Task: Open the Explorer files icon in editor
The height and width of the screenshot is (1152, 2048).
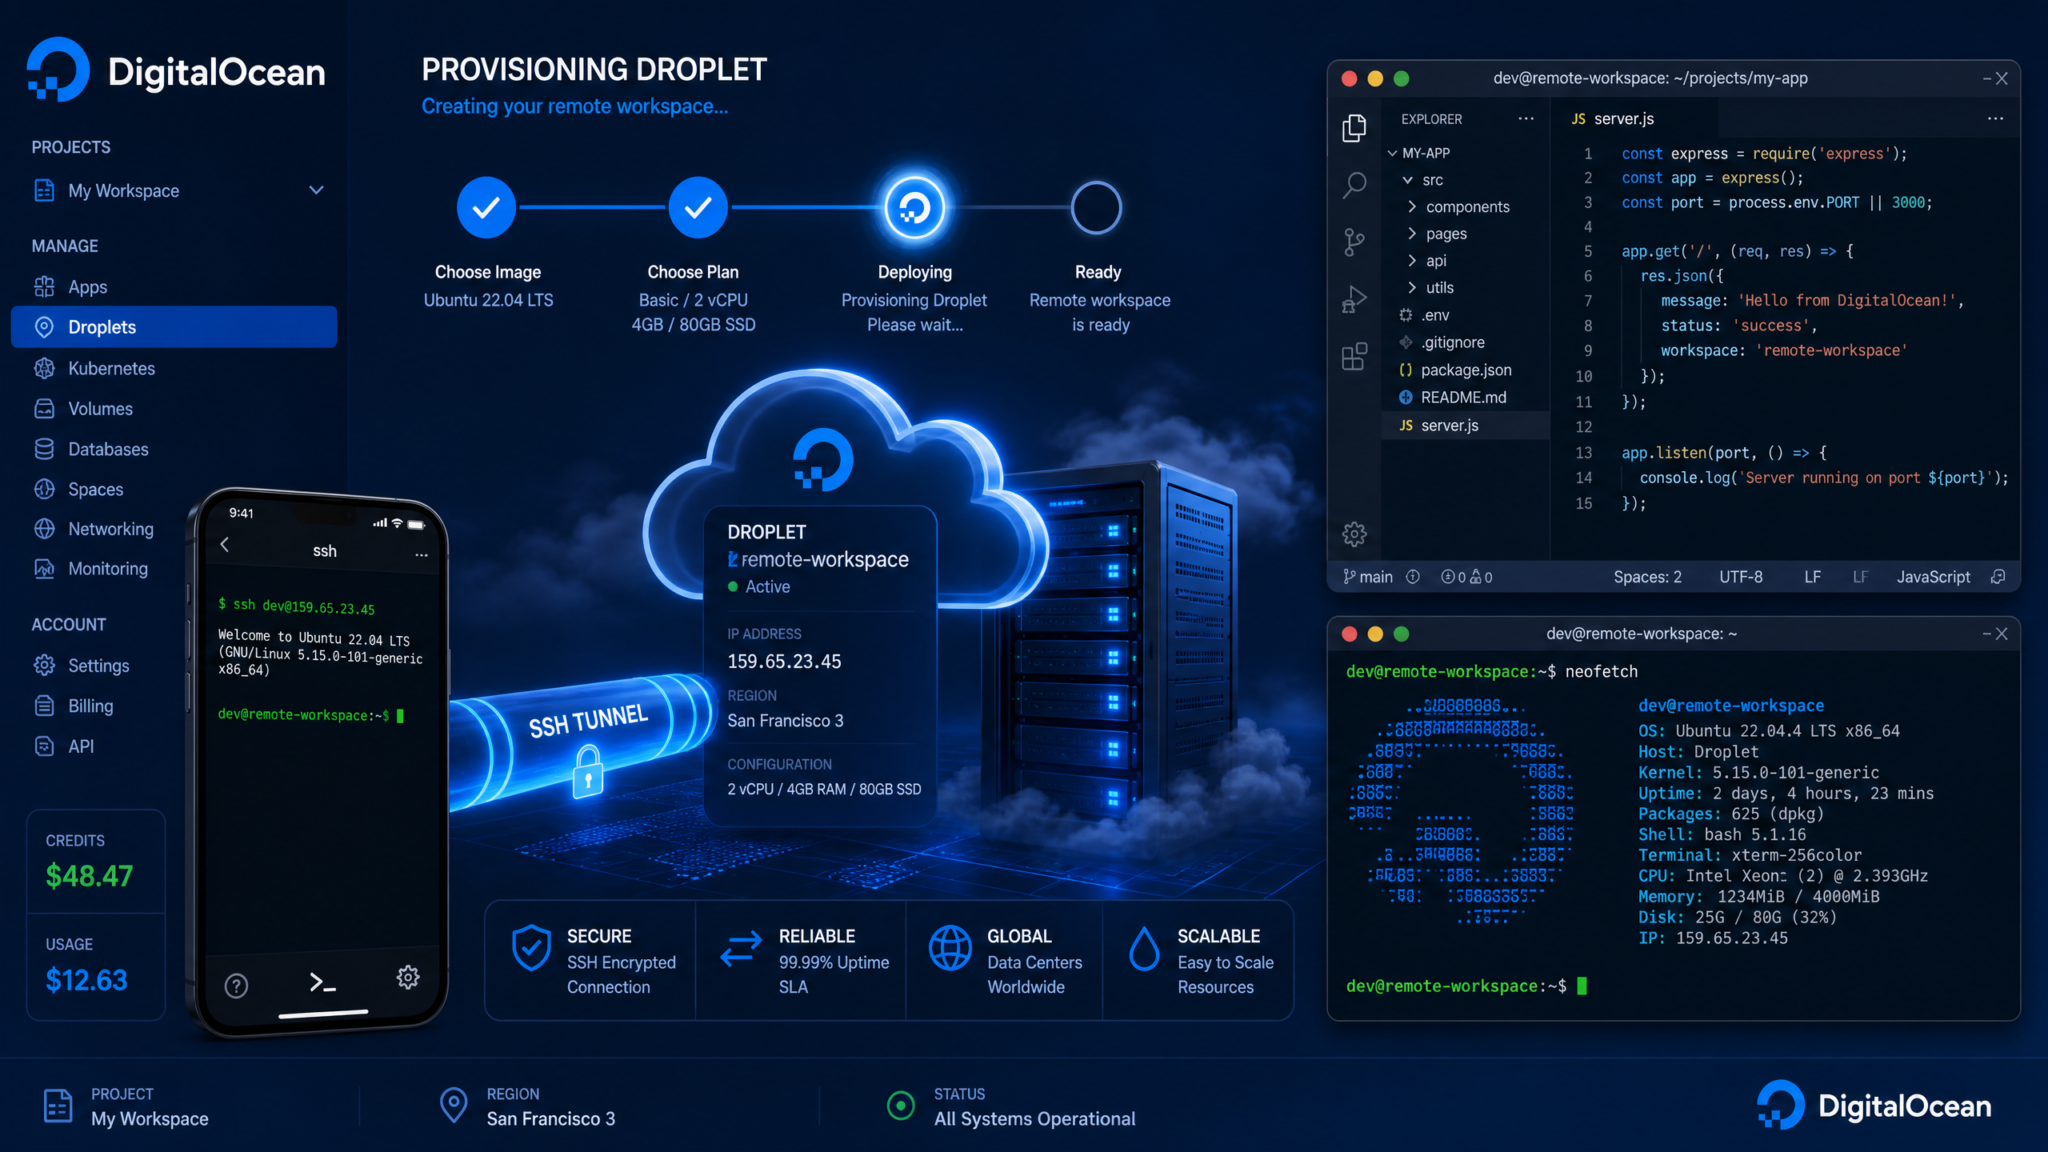Action: (1354, 127)
